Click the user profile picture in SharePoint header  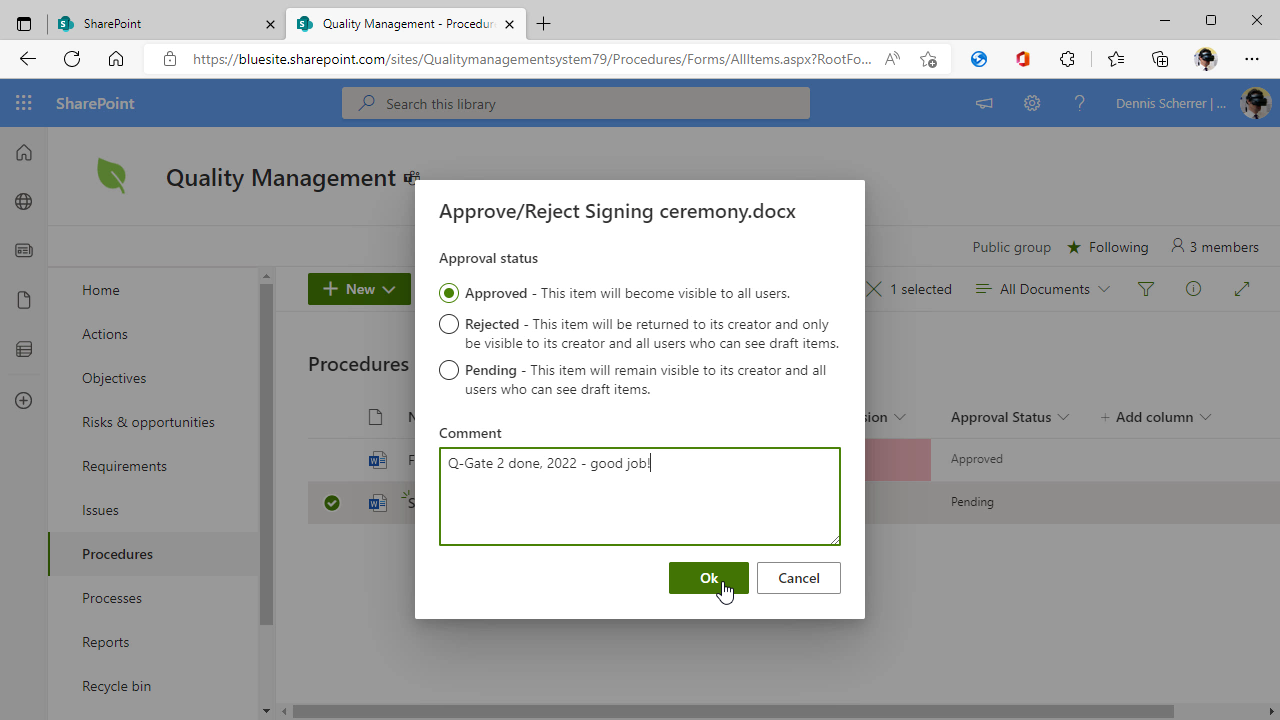(x=1255, y=103)
